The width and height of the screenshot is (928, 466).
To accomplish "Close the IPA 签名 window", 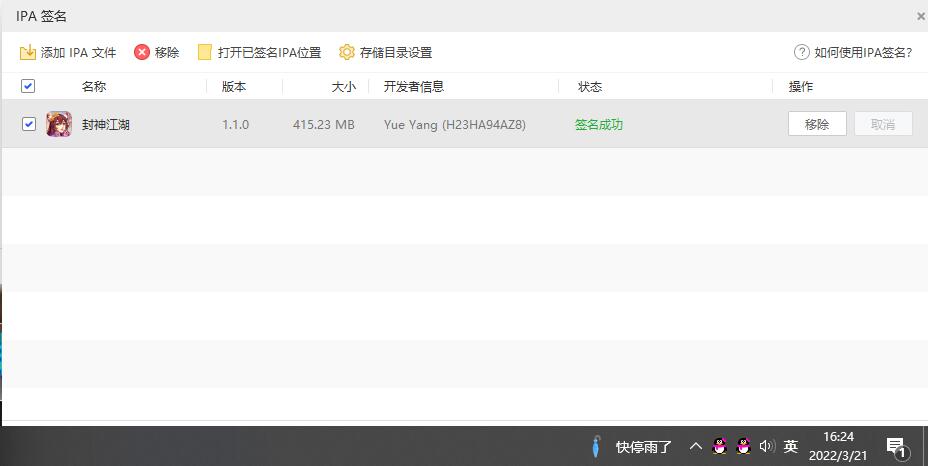I will coord(921,17).
